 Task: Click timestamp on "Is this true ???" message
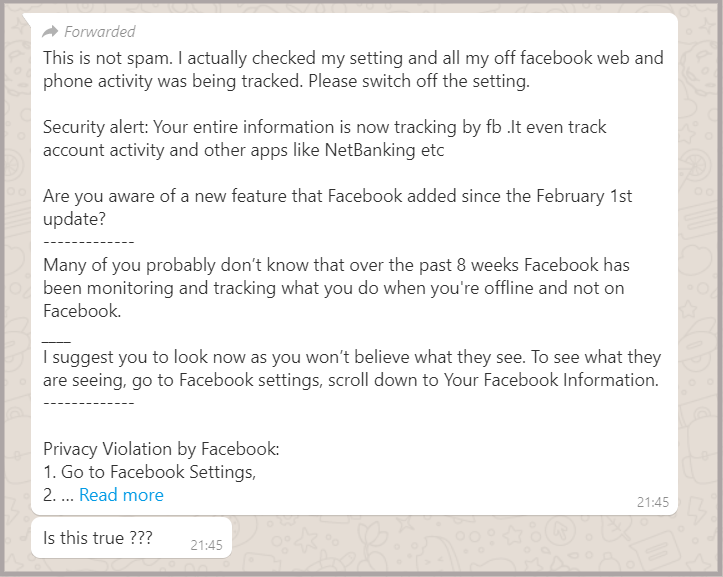tap(206, 545)
